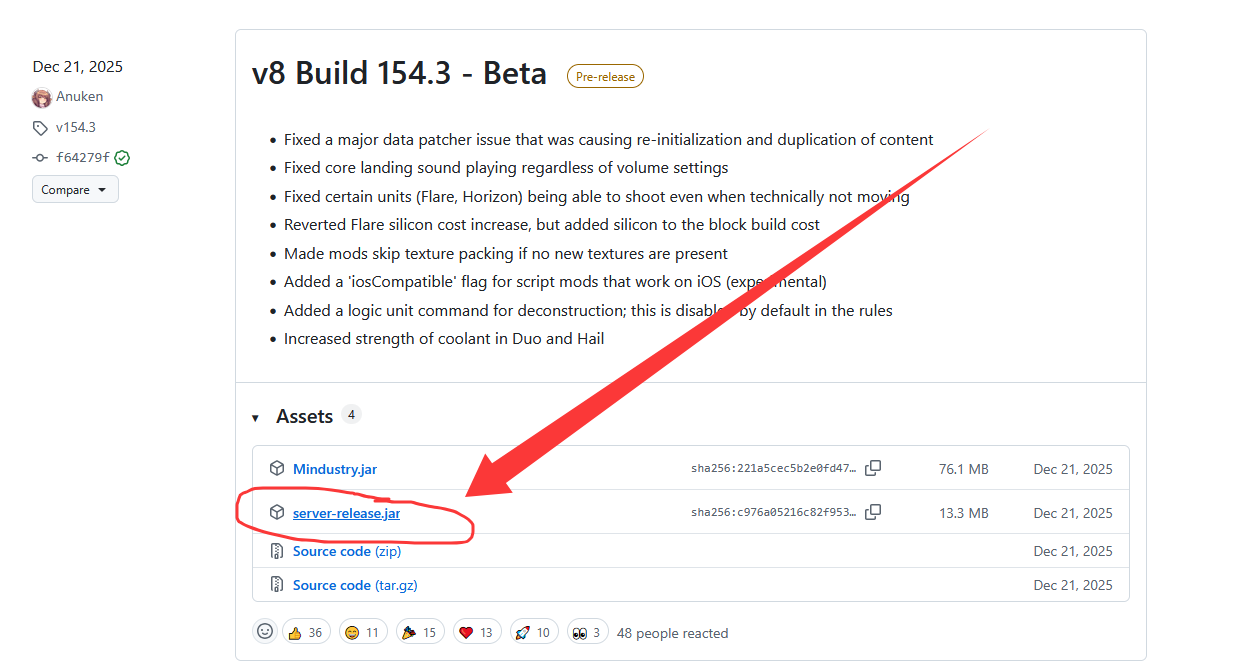The width and height of the screenshot is (1242, 670).
Task: Toggle the rocket reaction
Action: tap(532, 632)
